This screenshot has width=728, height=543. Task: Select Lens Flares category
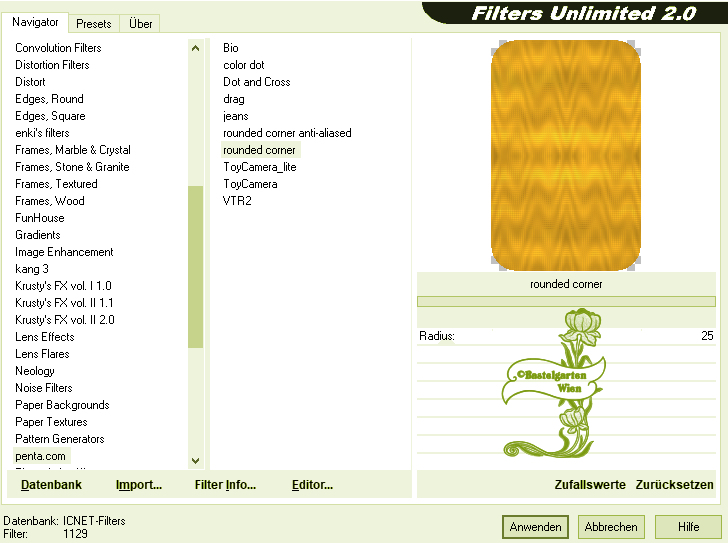pyautogui.click(x=42, y=354)
